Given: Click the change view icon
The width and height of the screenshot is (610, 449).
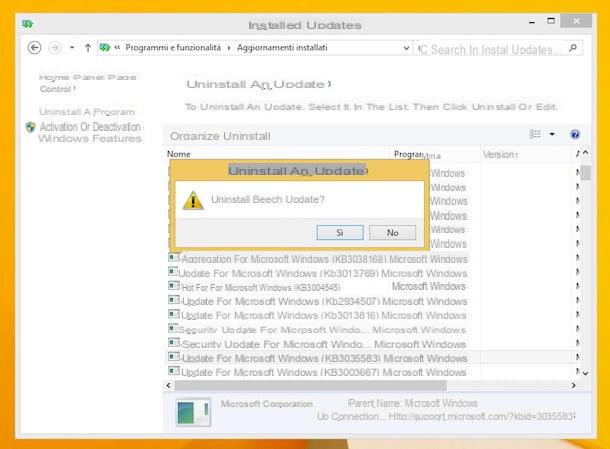Looking at the screenshot, I should (535, 134).
